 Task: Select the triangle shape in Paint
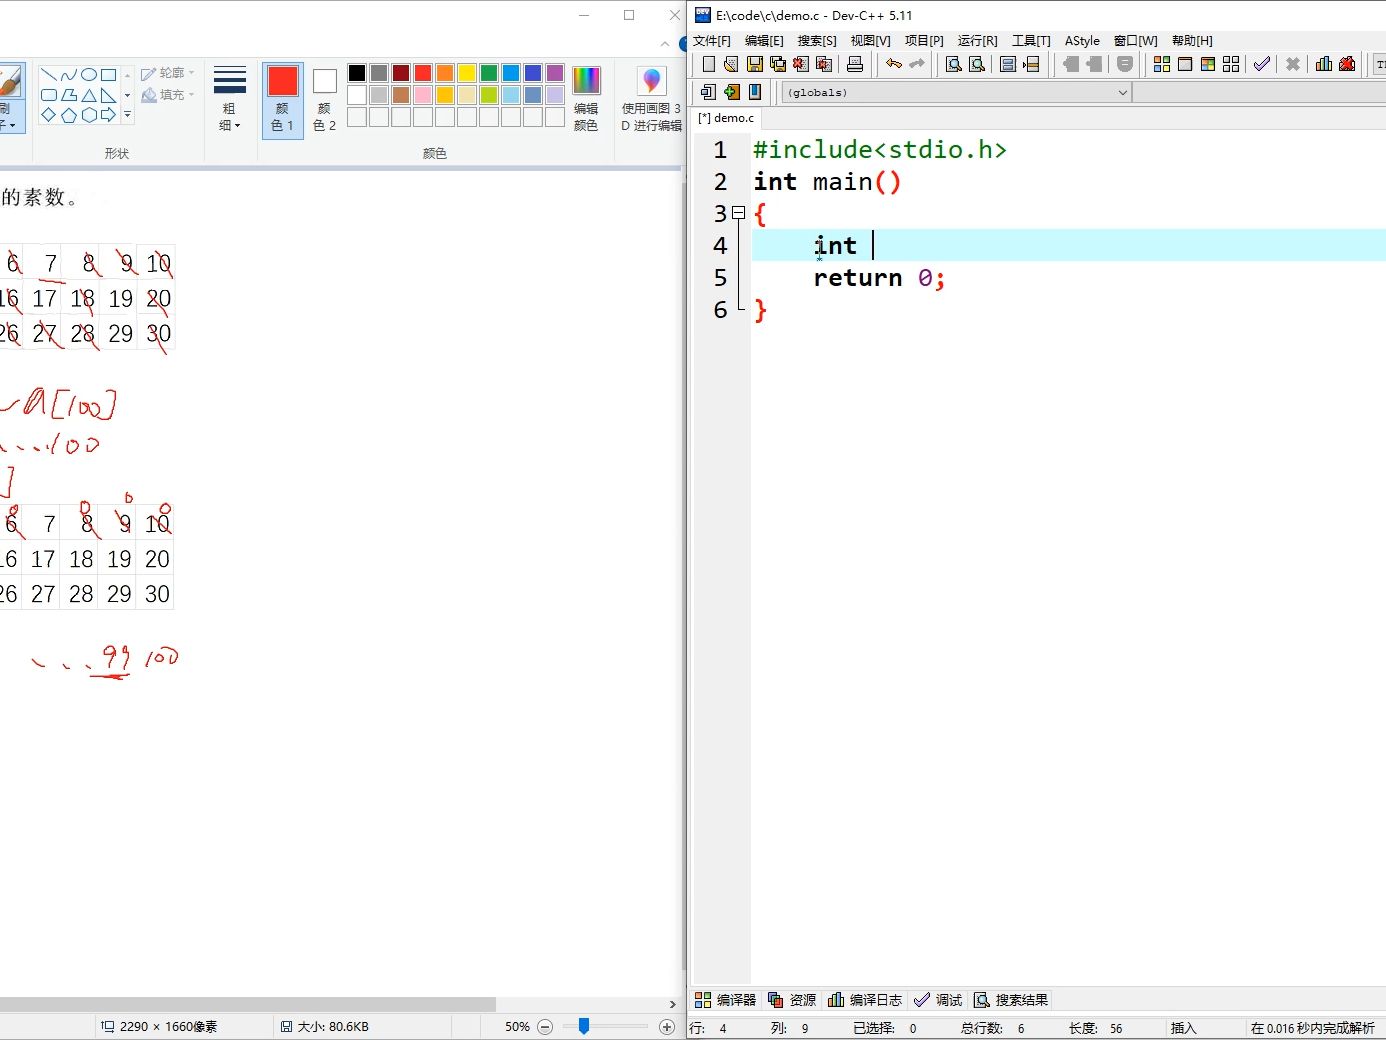click(x=89, y=95)
